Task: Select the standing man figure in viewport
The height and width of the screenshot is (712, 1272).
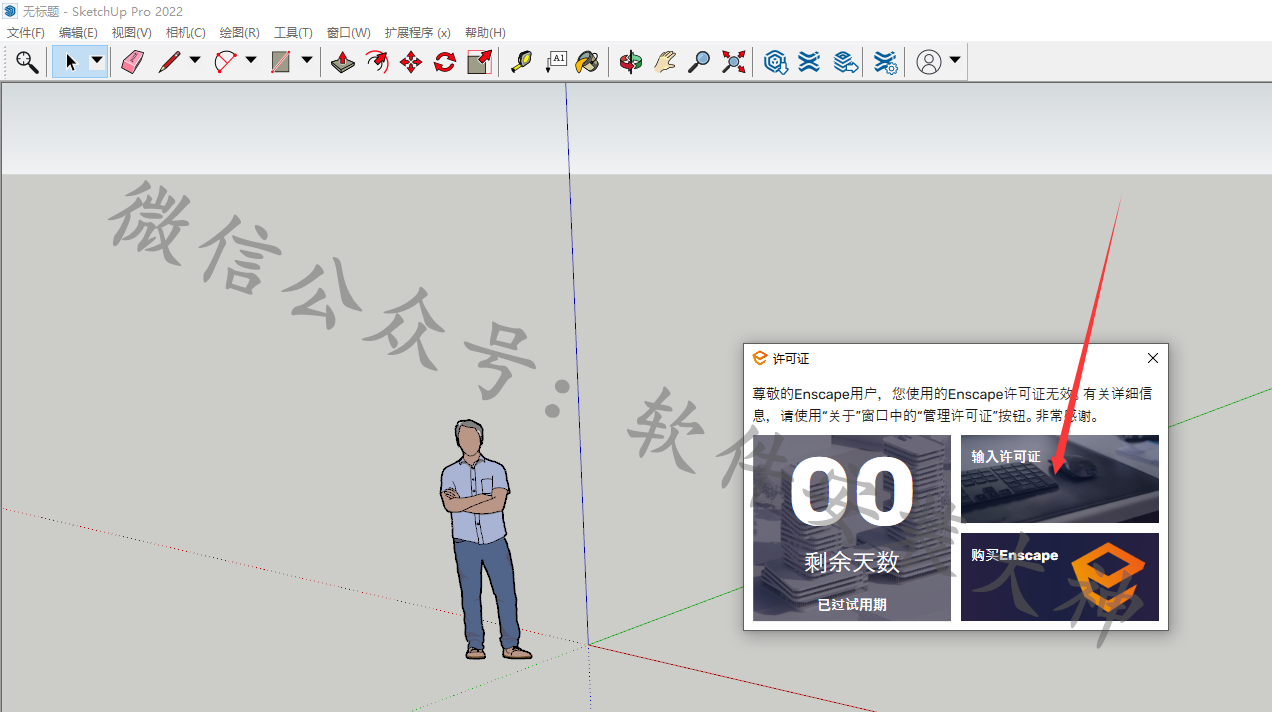Action: pos(485,540)
